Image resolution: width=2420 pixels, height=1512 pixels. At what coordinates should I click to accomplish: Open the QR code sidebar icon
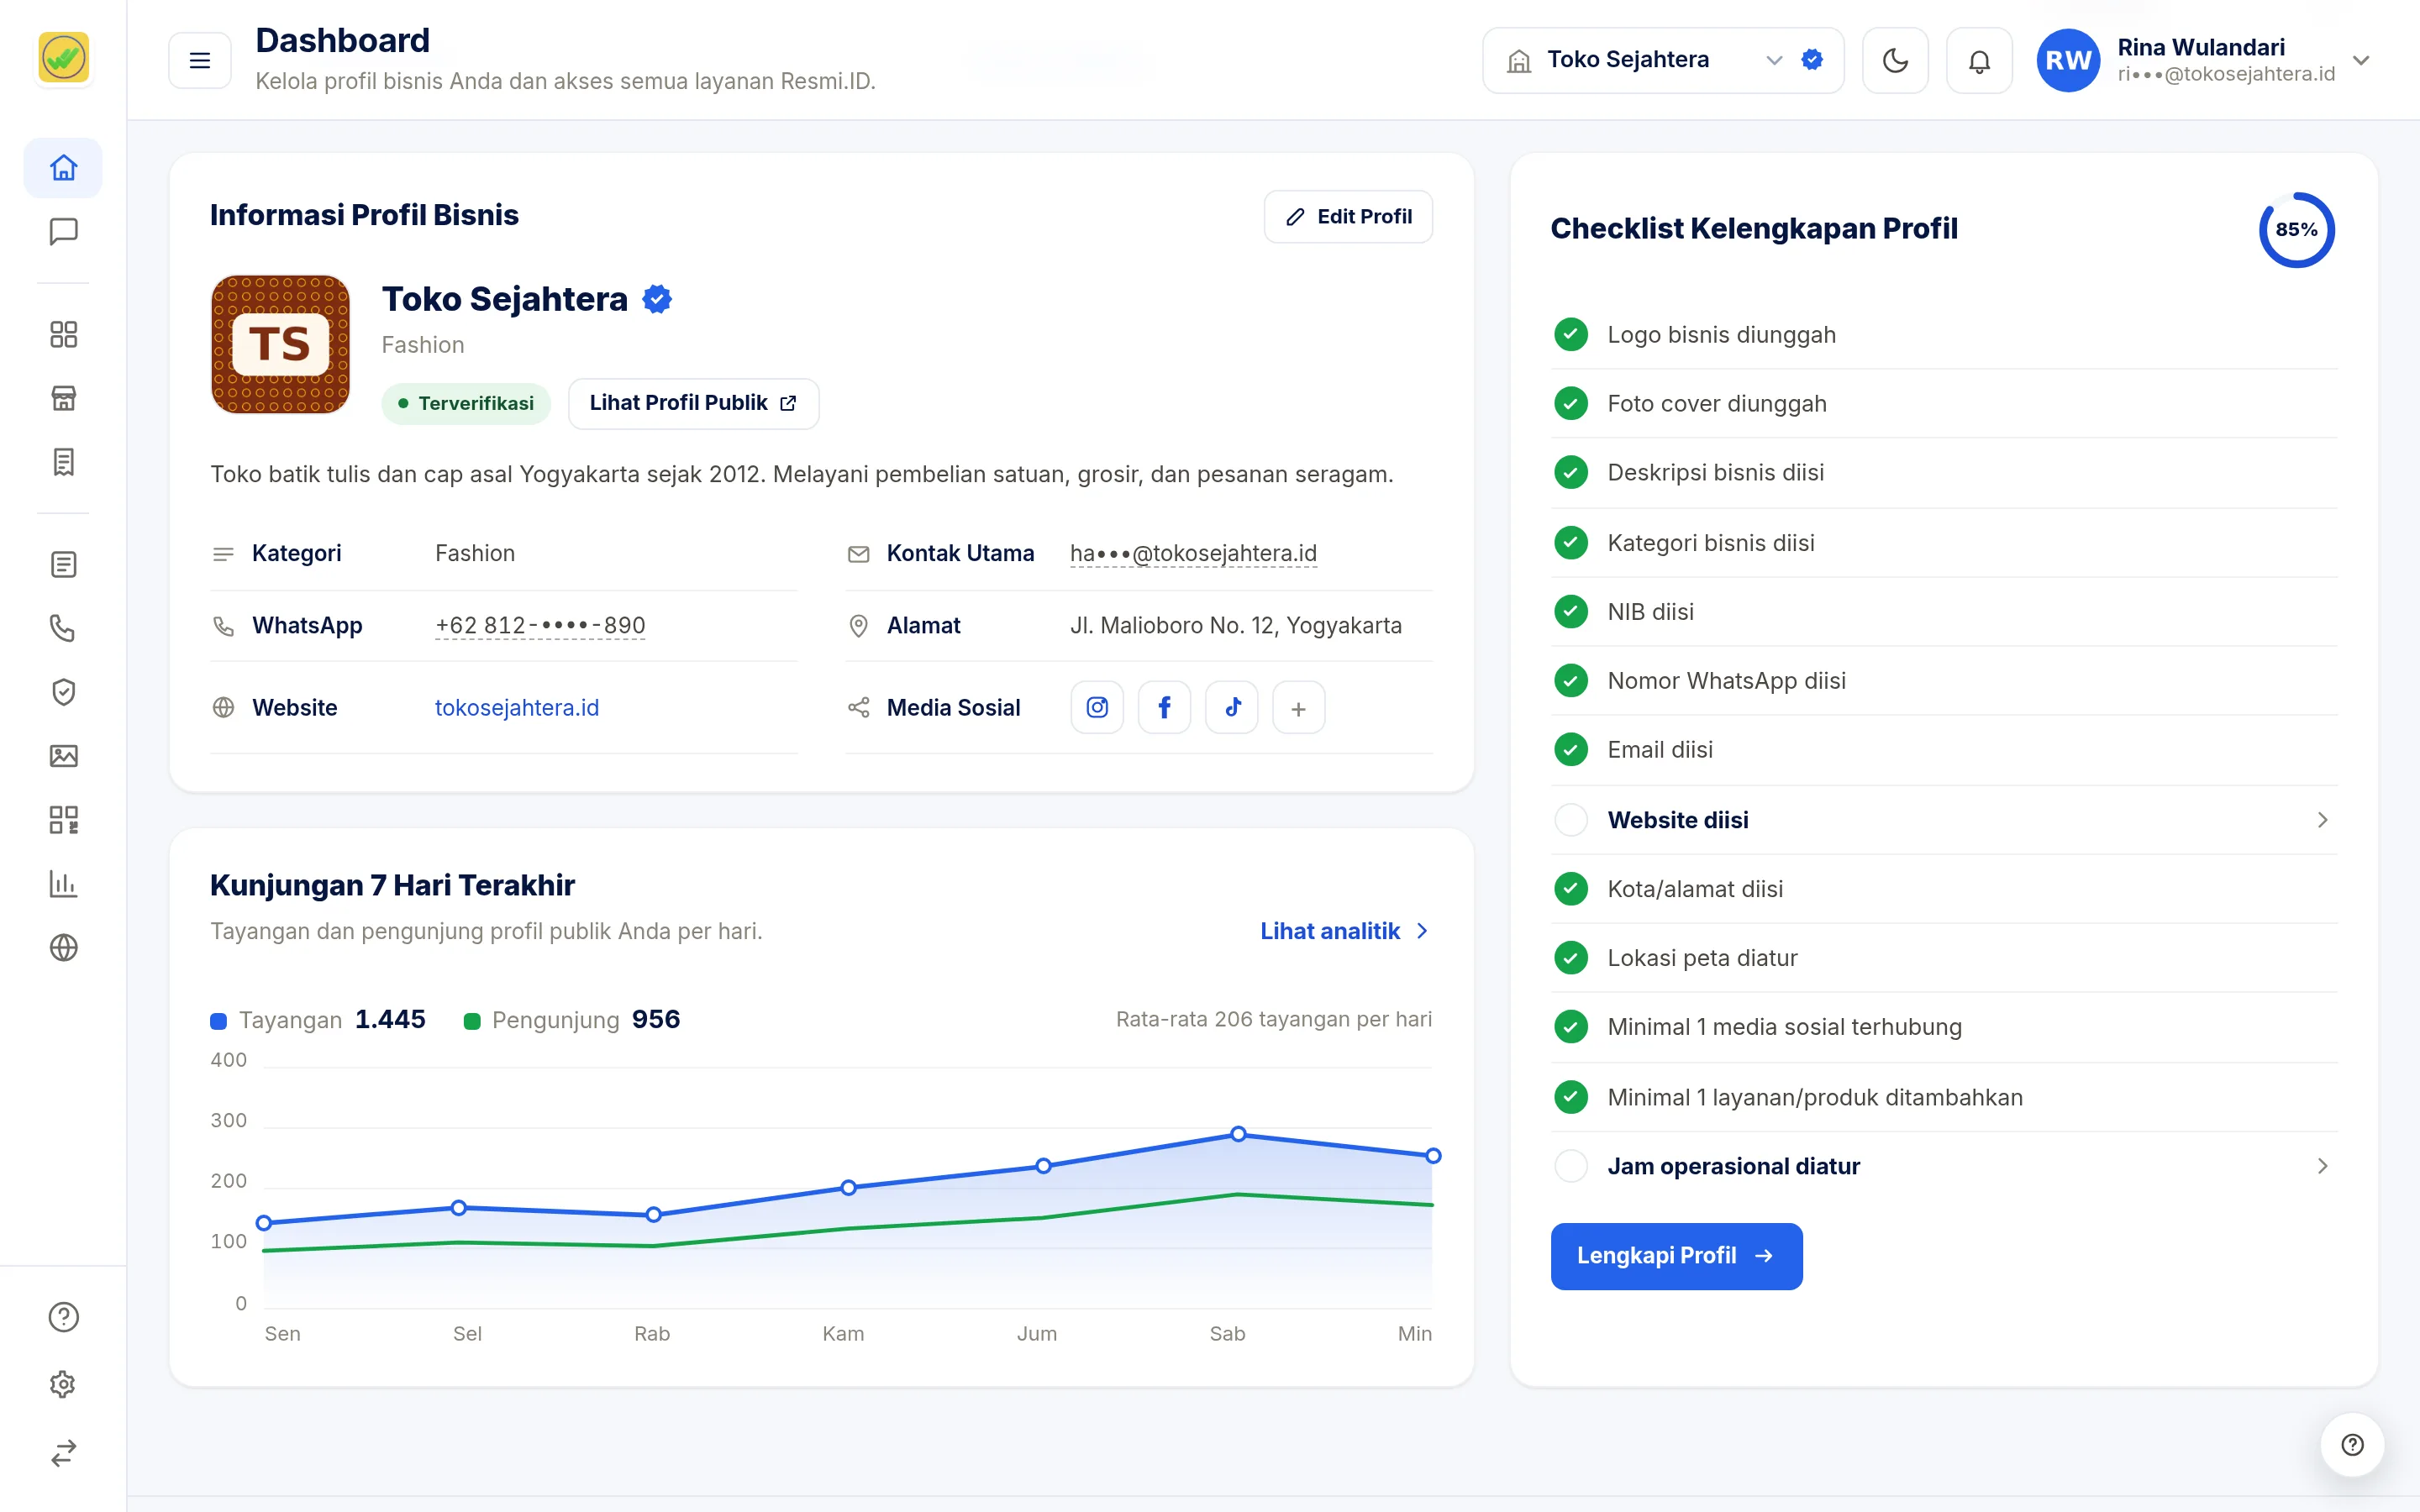[63, 820]
